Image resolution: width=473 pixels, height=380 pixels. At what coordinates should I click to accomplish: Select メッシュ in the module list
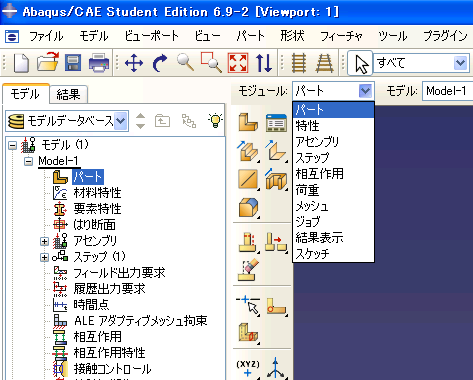(x=333, y=206)
